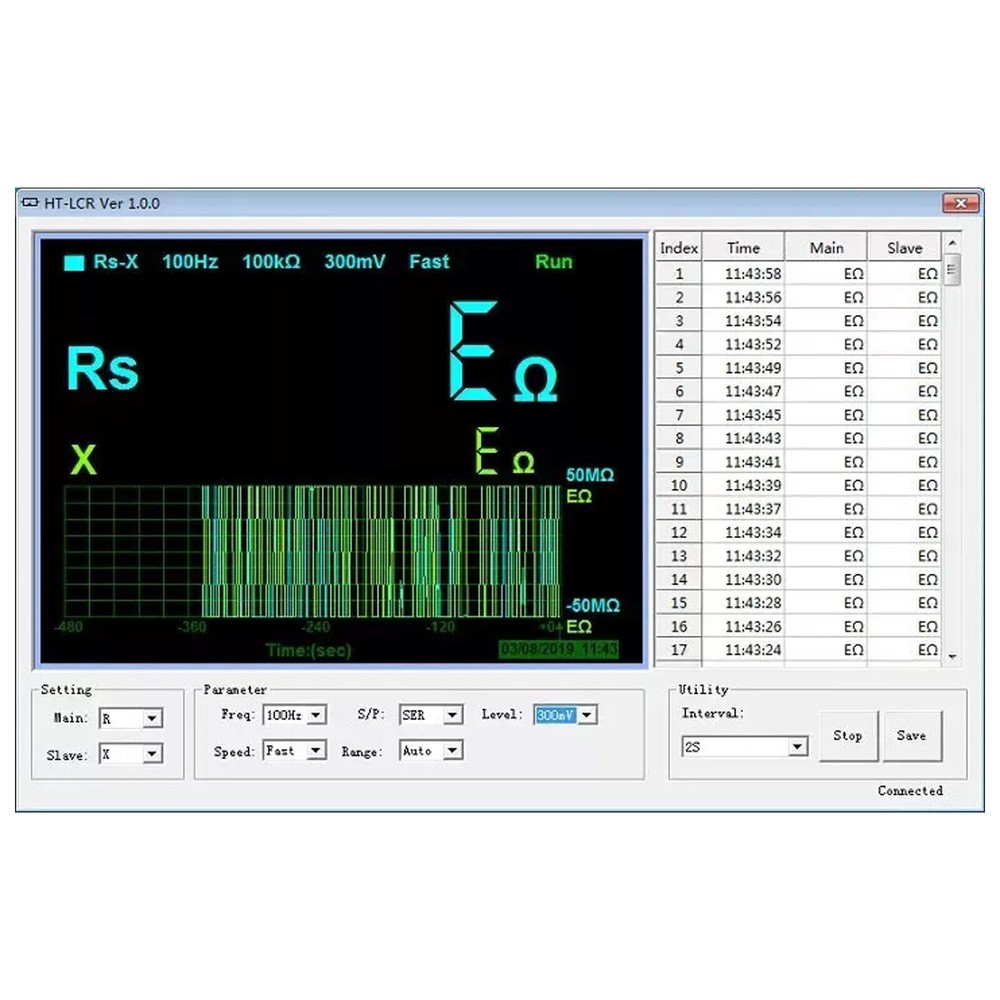Click the 300mV label in display header
Viewport: 1000px width, 1000px height.
(x=355, y=261)
